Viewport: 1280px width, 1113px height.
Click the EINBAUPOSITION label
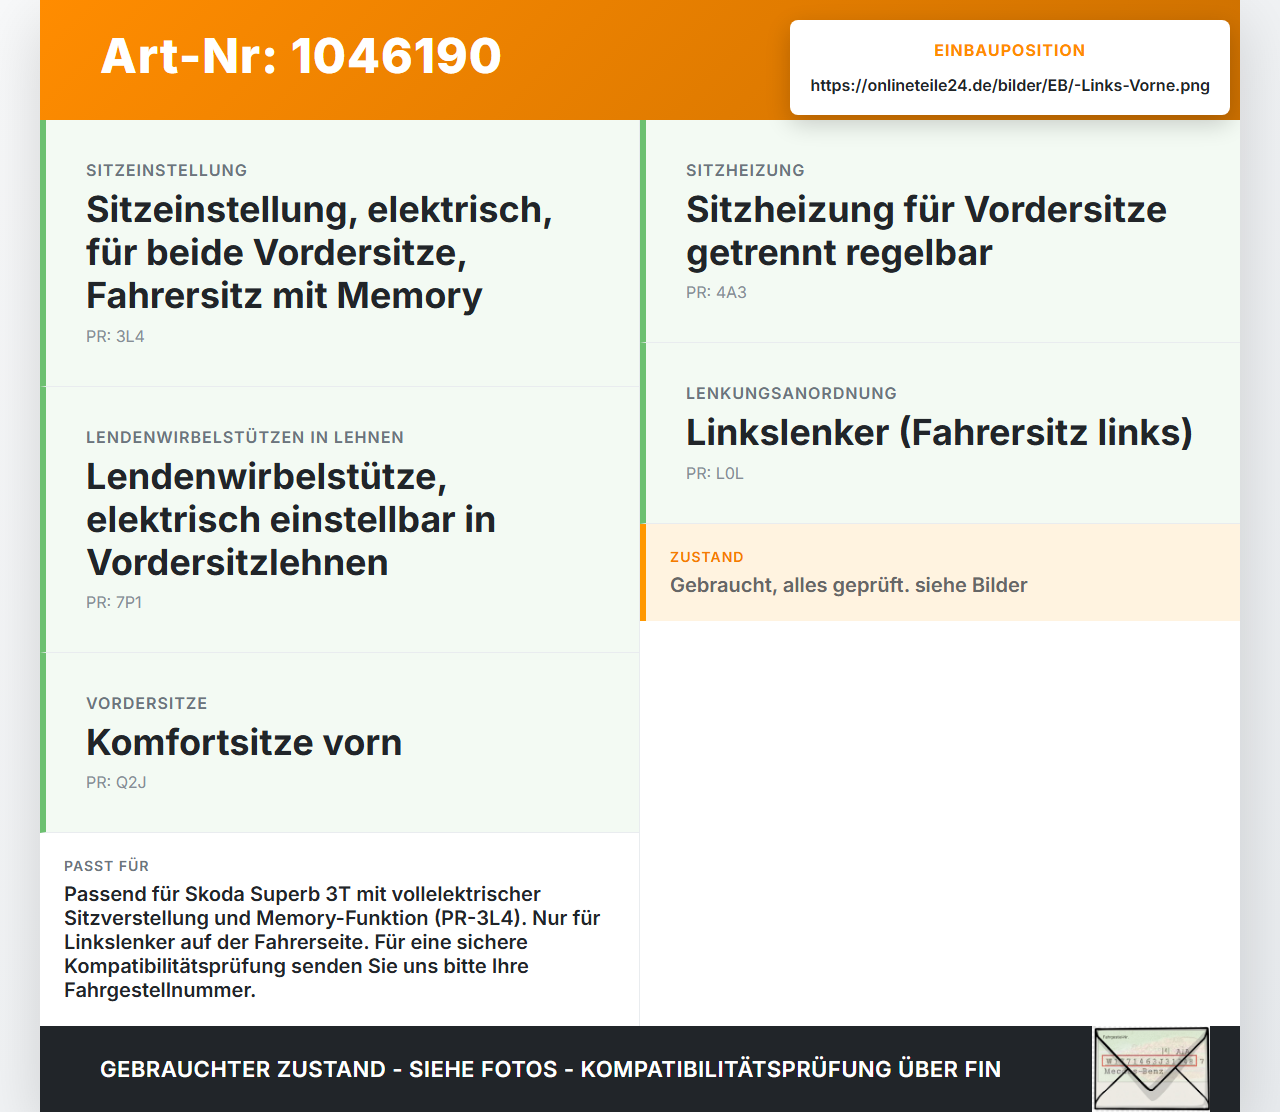click(1010, 50)
